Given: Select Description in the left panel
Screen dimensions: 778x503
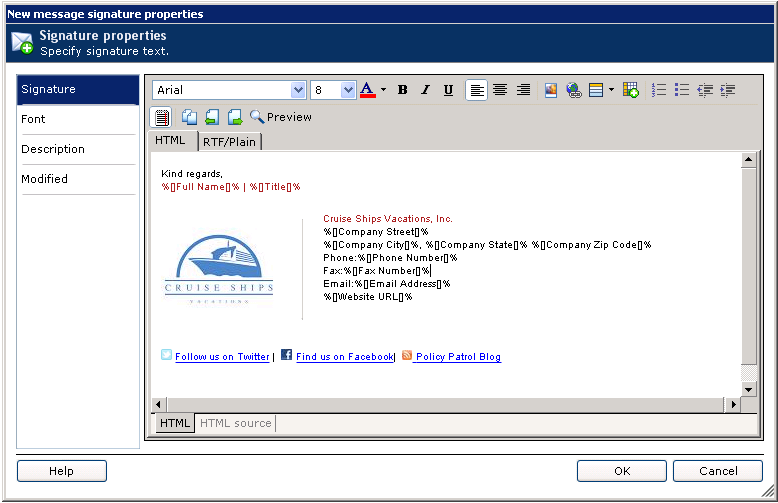Looking at the screenshot, I should pyautogui.click(x=53, y=149).
